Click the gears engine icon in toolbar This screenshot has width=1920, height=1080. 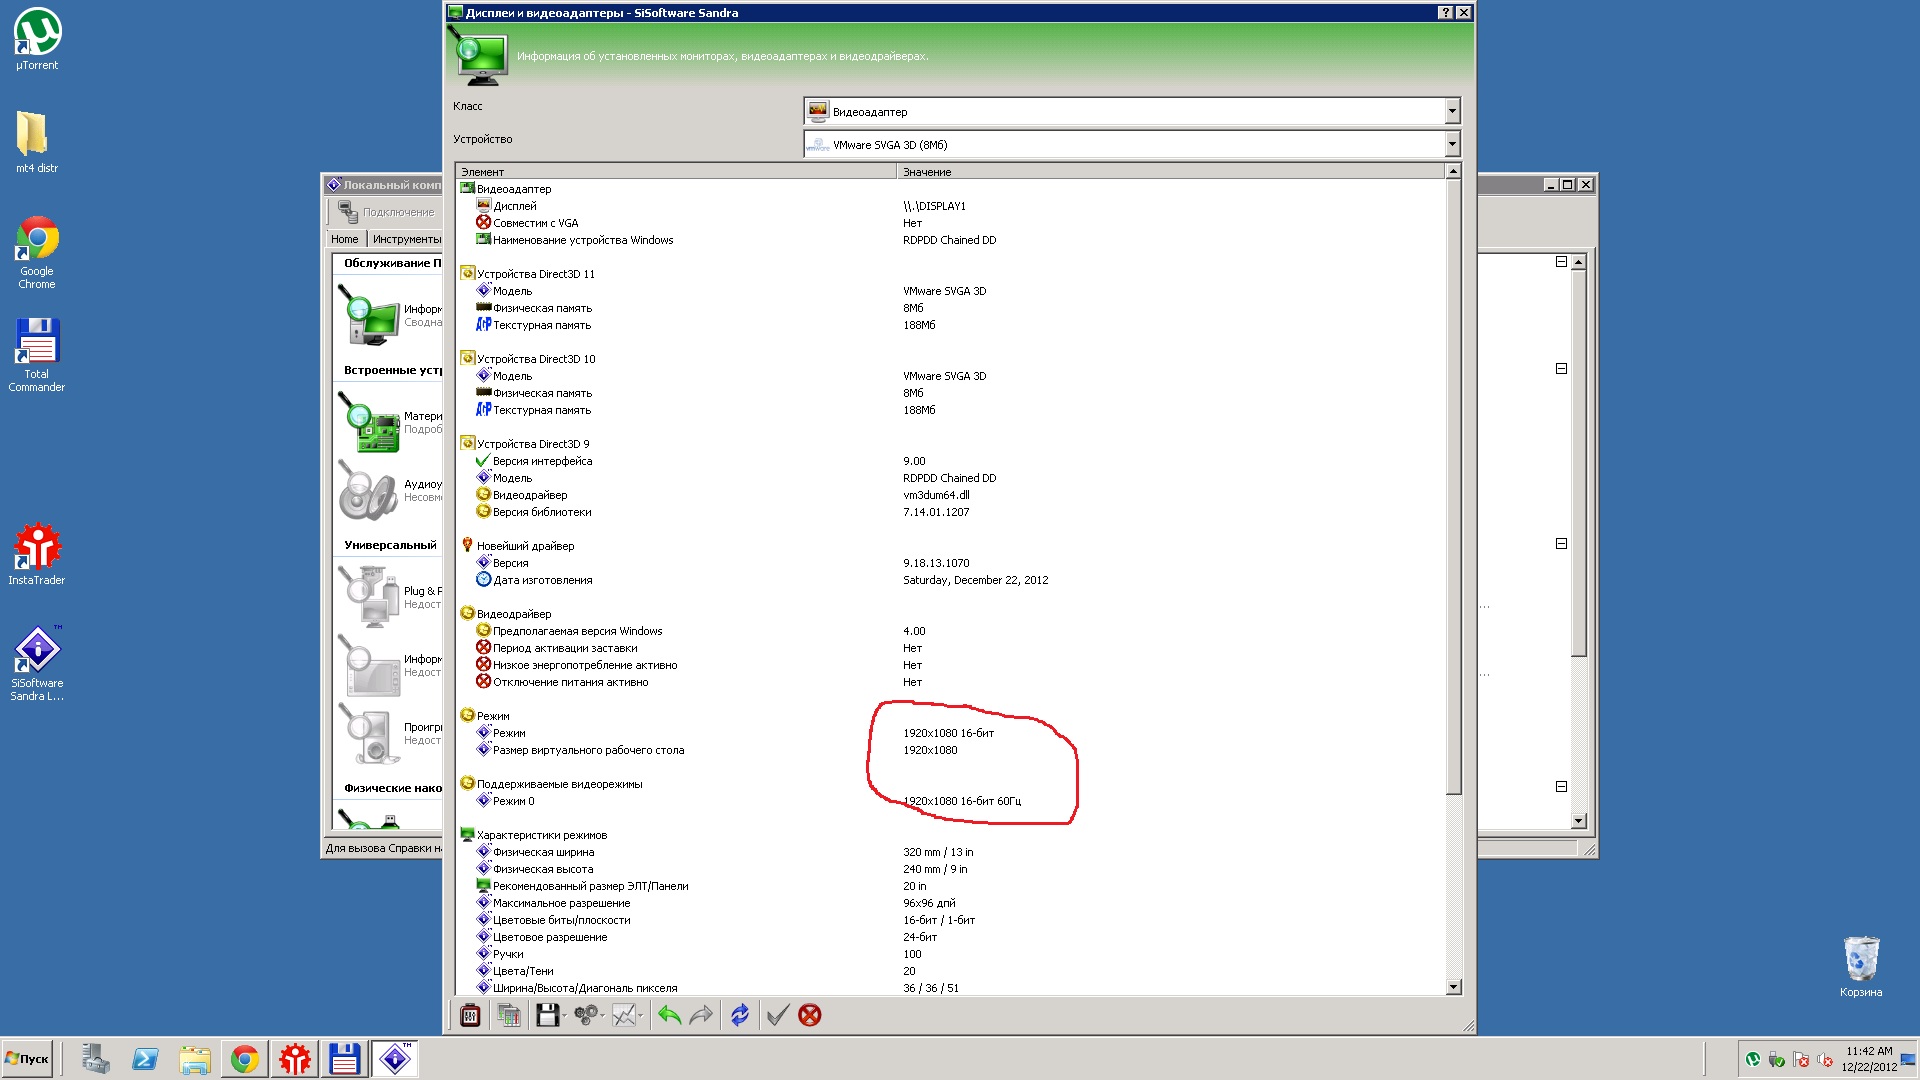pyautogui.click(x=586, y=1016)
